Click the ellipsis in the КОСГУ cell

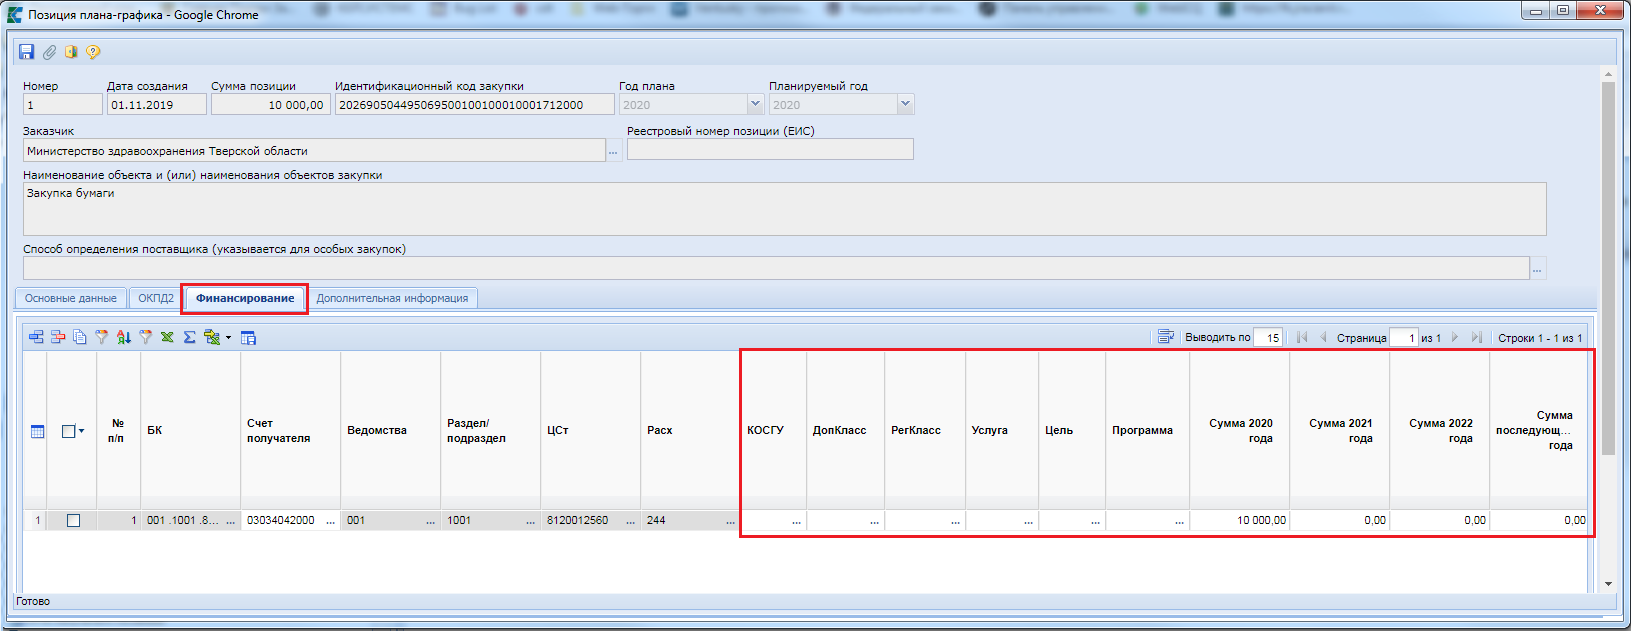pyautogui.click(x=796, y=521)
